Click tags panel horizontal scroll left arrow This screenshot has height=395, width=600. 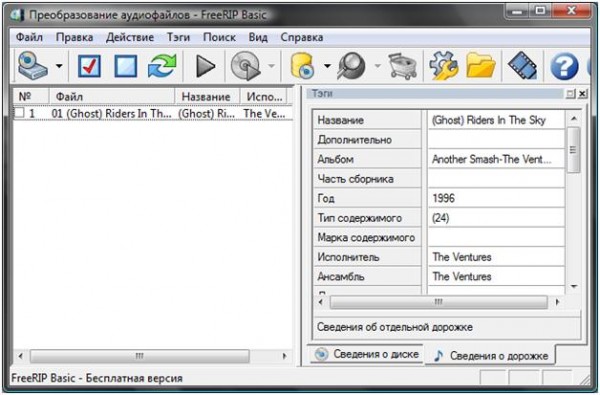pos(321,302)
